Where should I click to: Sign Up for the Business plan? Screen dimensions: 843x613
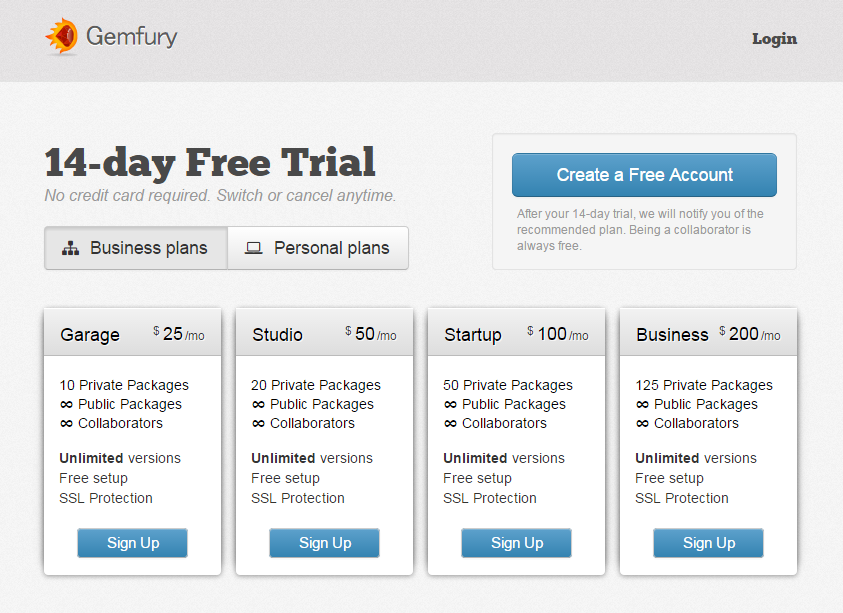pos(708,543)
